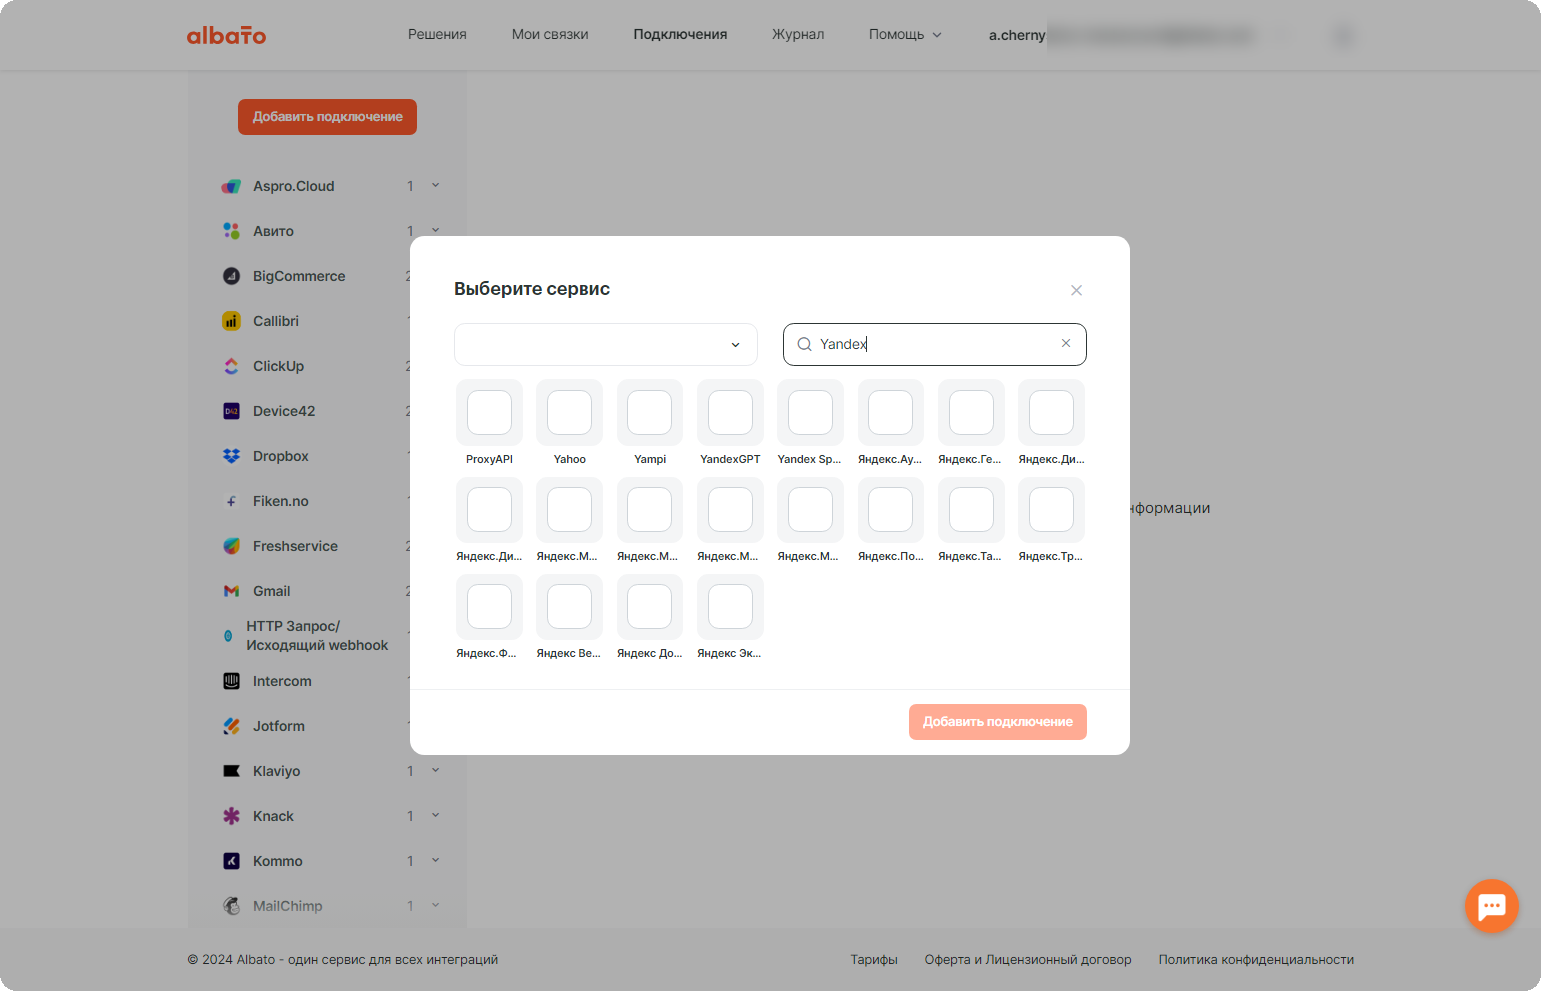Select the Yahoo service tile
Viewport: 1541px width, 991px height.
click(x=570, y=422)
